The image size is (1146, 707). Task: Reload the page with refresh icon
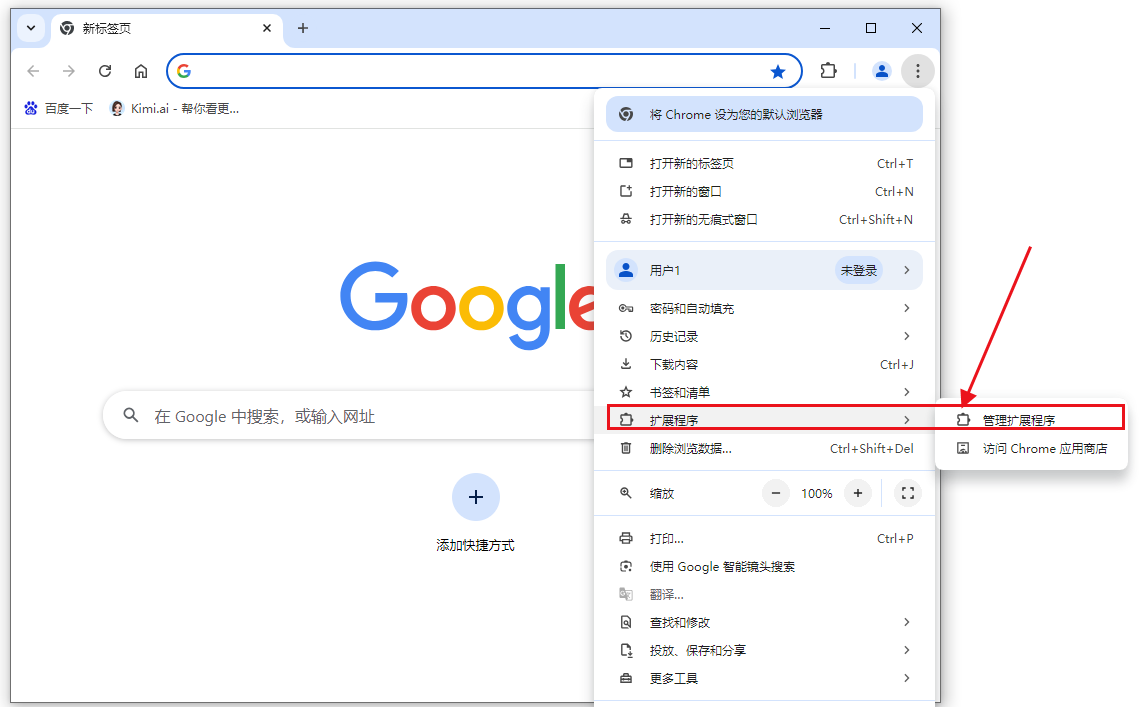[x=105, y=71]
